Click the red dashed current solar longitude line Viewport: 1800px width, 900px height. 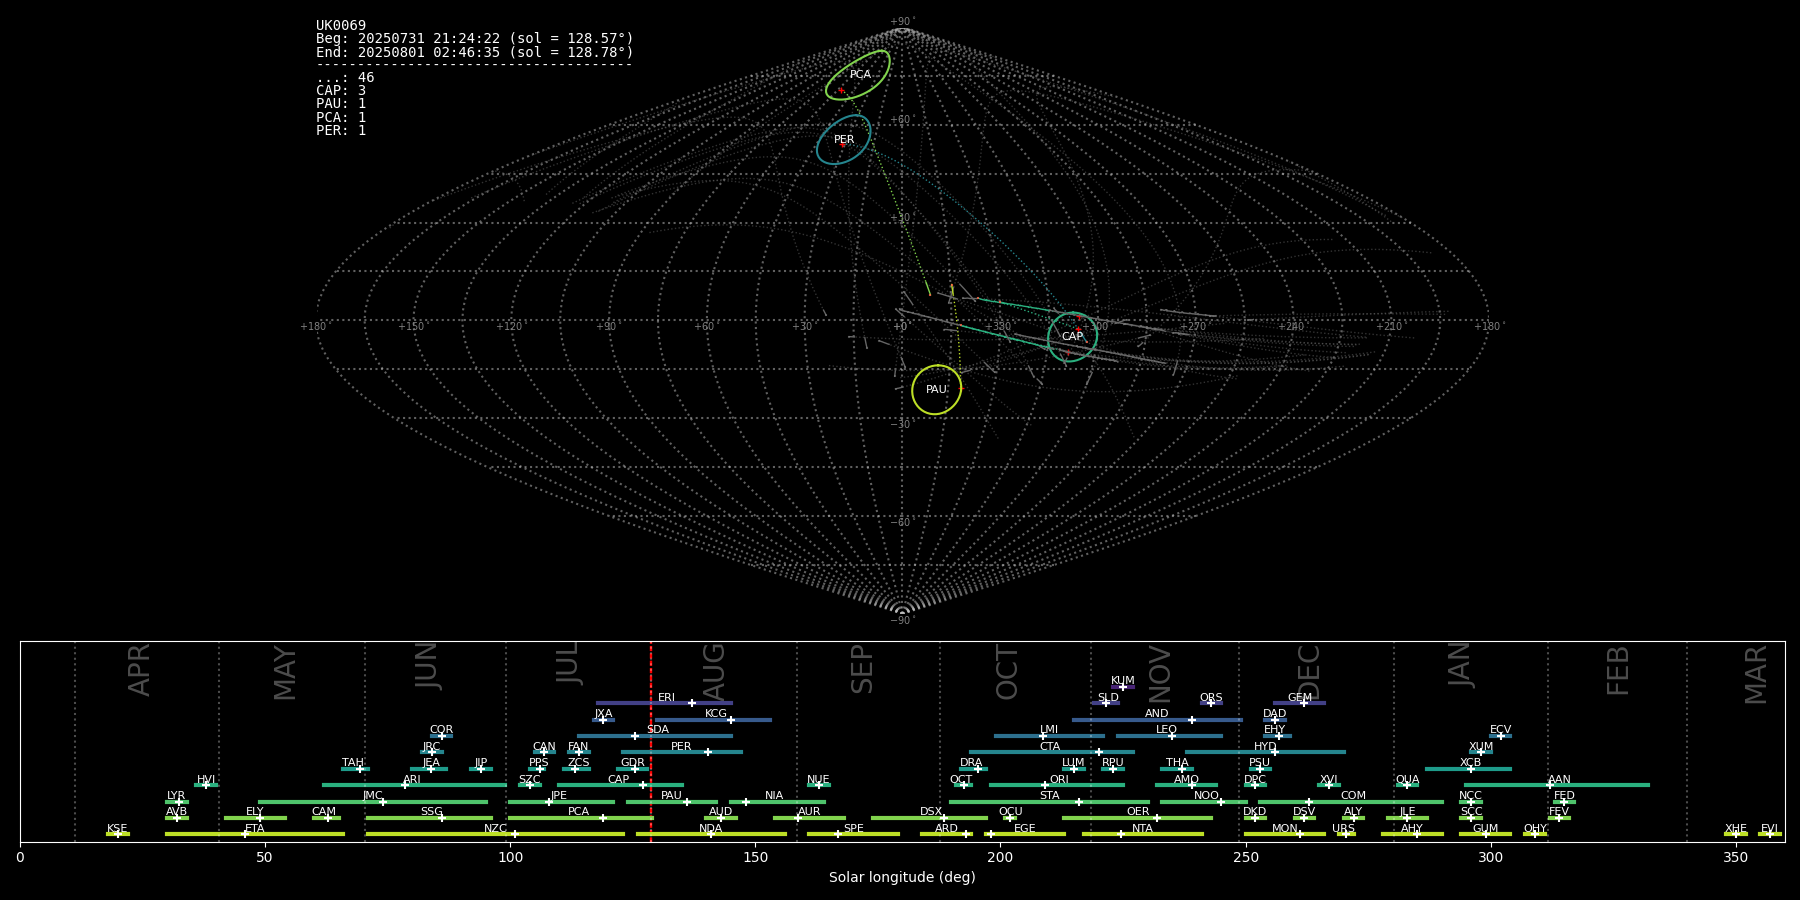(x=651, y=741)
